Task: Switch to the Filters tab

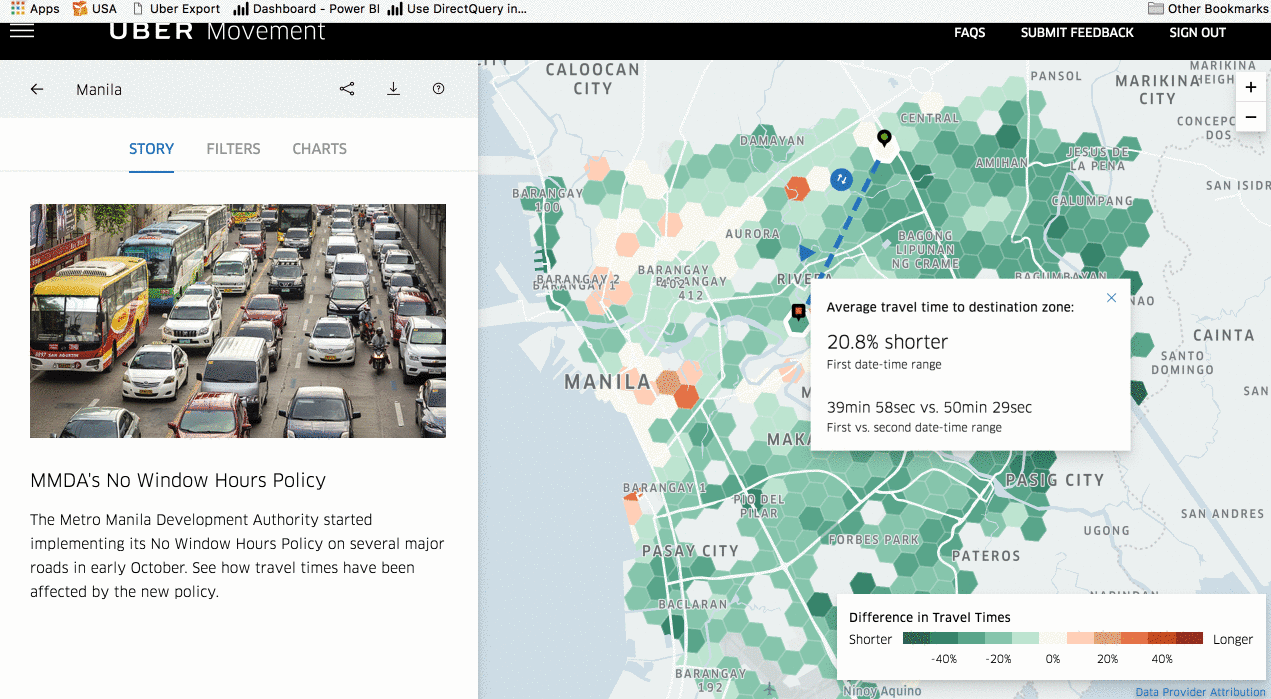Action: (233, 149)
